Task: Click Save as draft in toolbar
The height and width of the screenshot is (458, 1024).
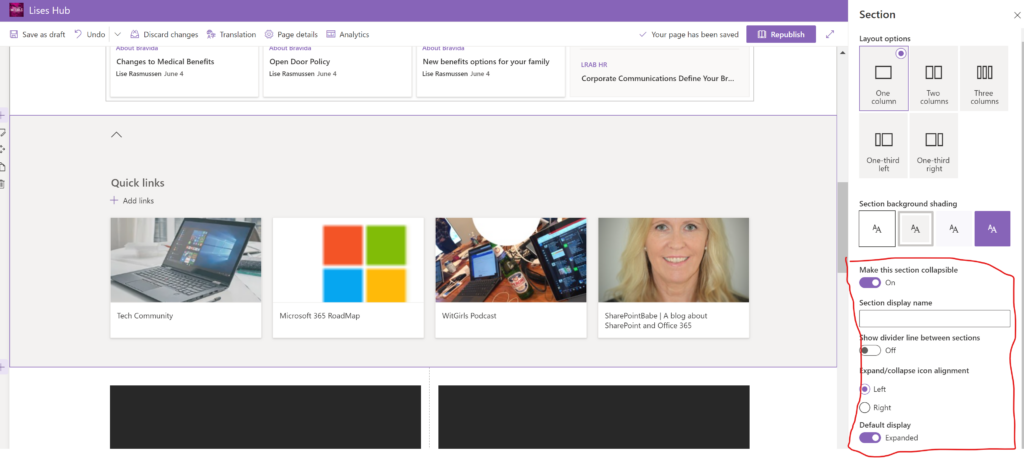Action: (x=37, y=35)
